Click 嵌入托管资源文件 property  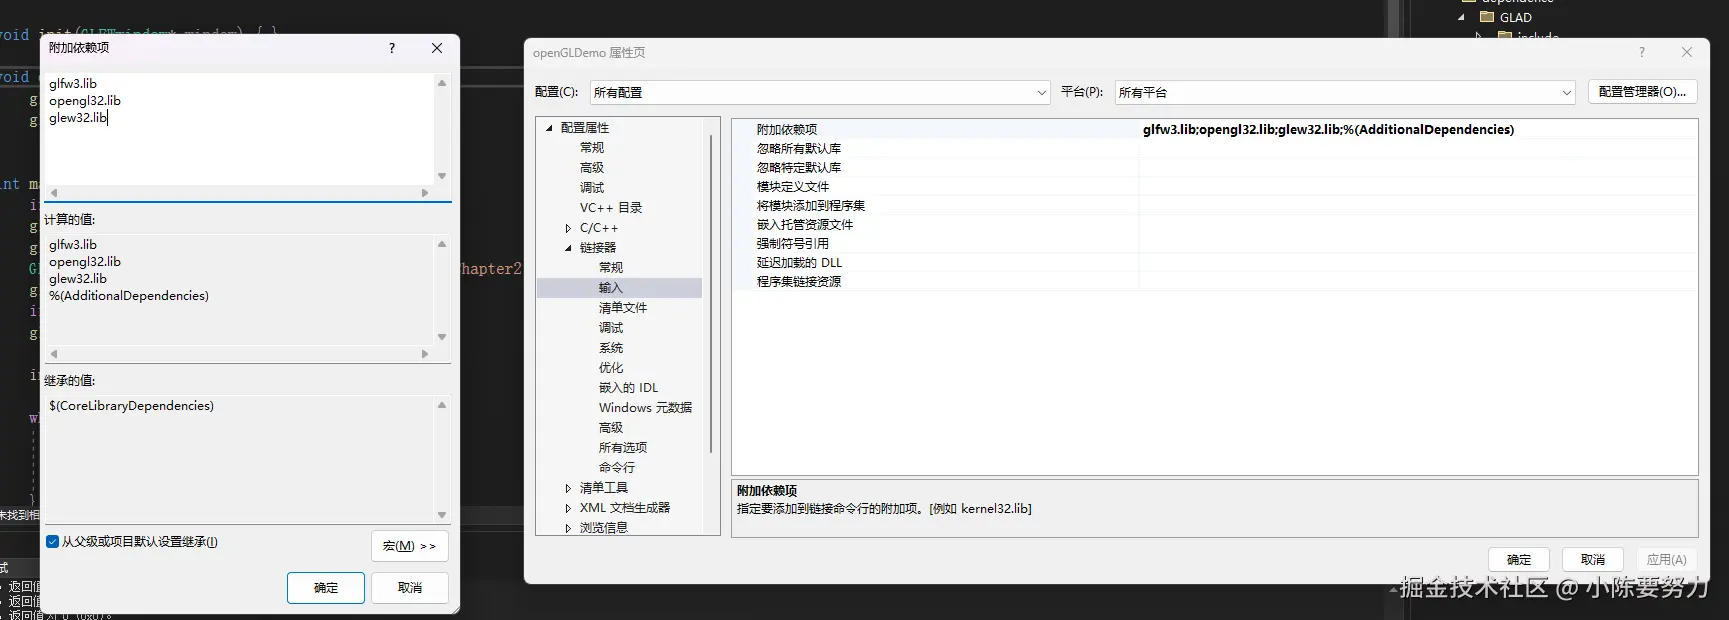pos(804,224)
